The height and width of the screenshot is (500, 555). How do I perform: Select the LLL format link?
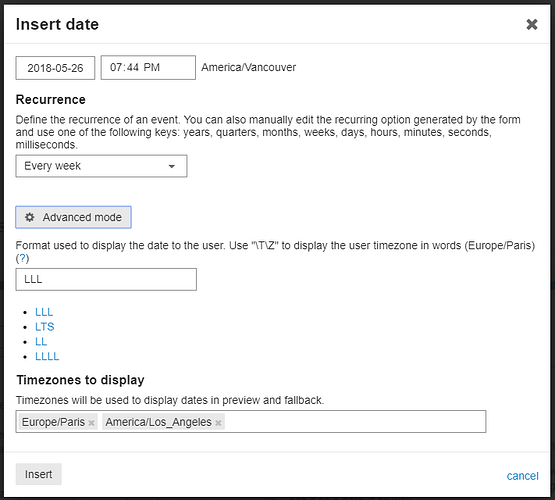coord(44,312)
